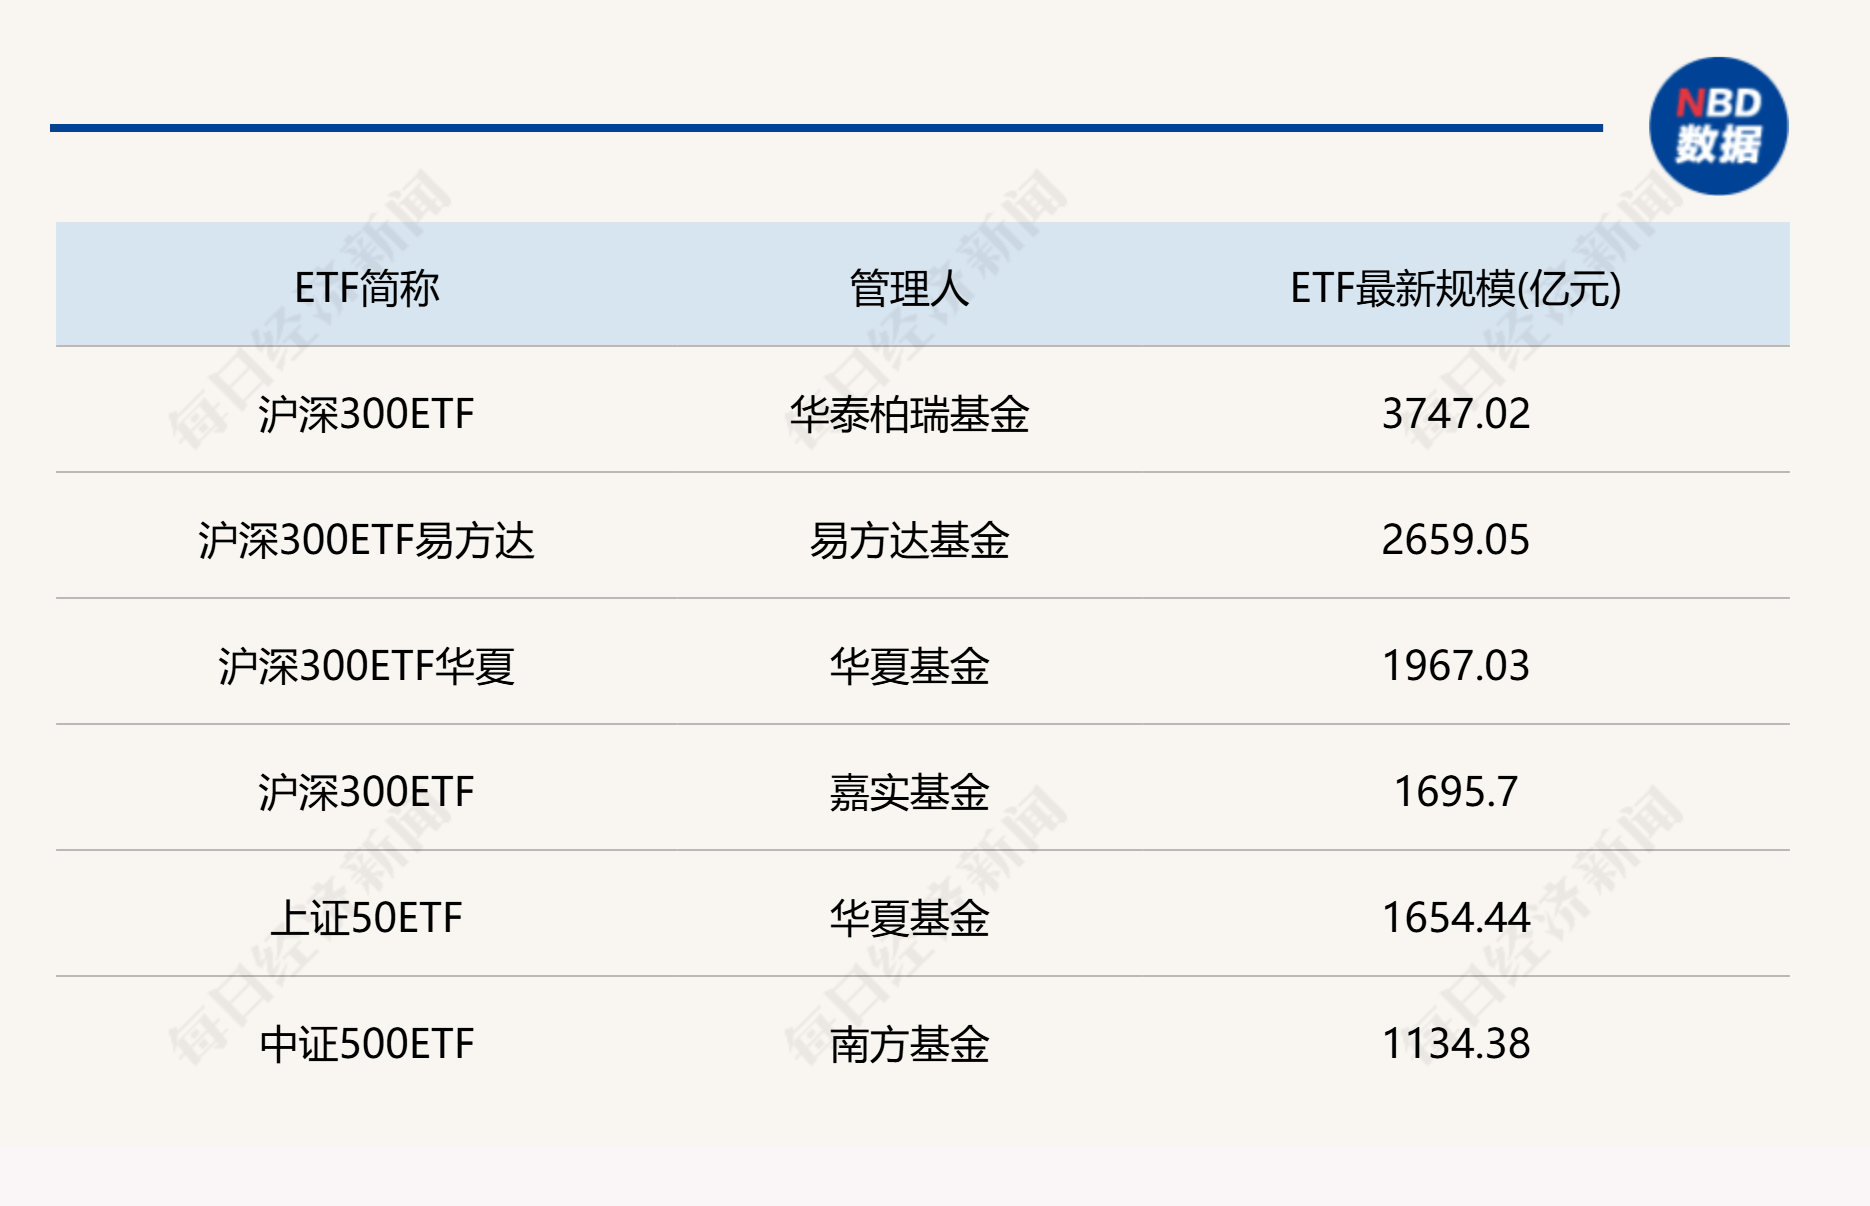Select the ETF简称 column header
Screen dimensions: 1870x1206
click(x=366, y=289)
